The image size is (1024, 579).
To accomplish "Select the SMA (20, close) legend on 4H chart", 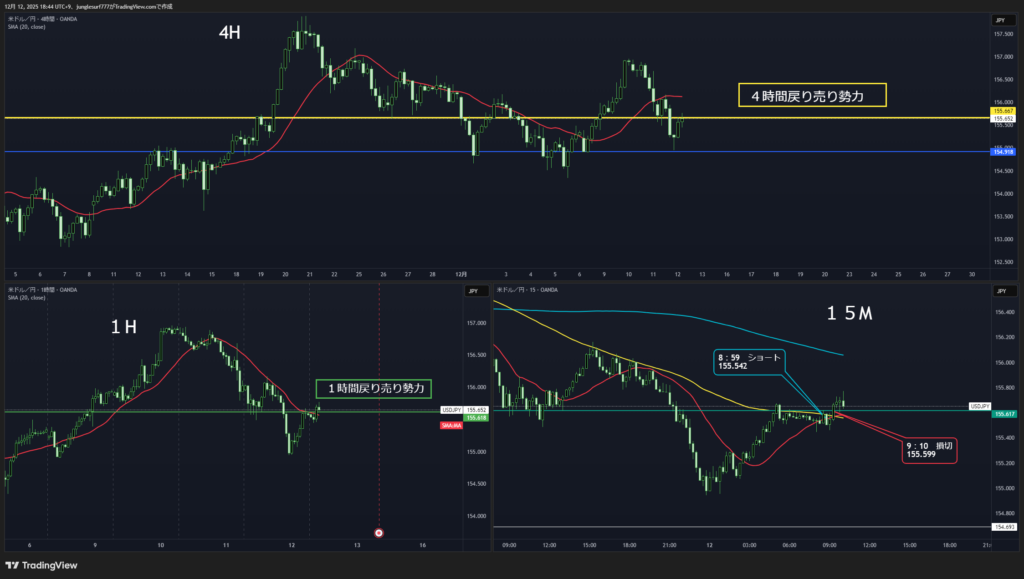I will (27, 27).
